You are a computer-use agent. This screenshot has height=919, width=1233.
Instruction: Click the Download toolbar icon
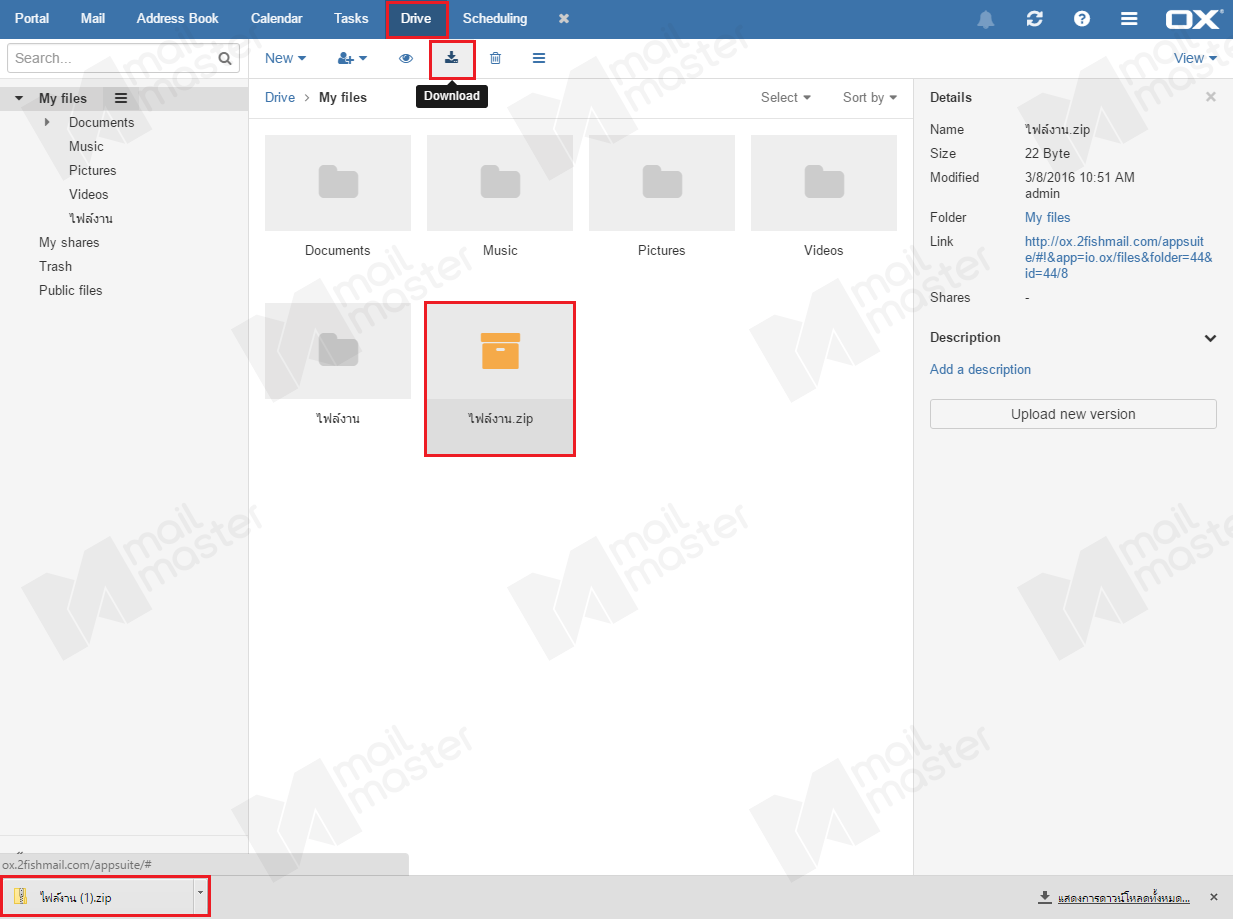point(452,58)
